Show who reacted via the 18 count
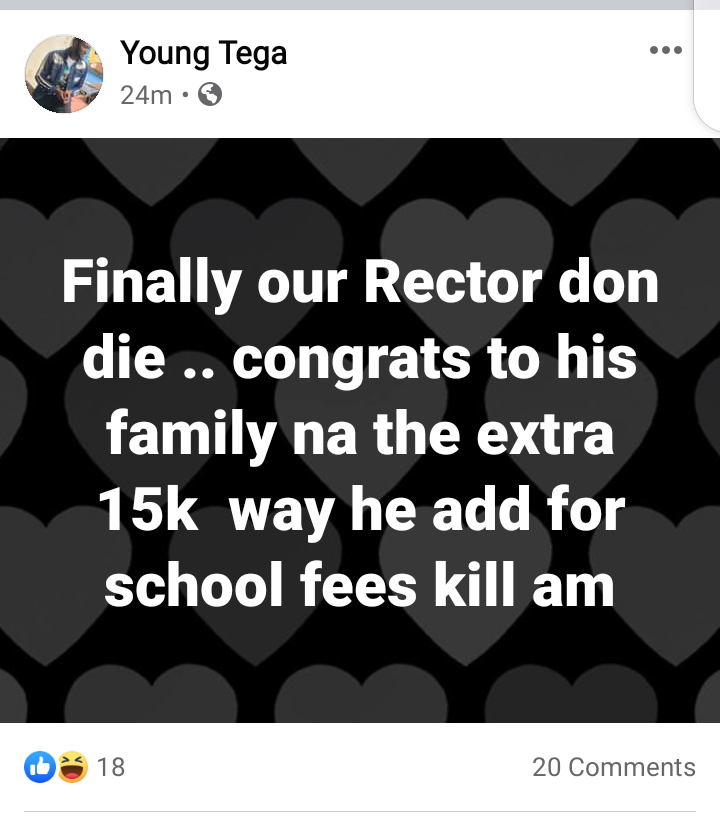Screen dimensions: 720x819 pos(111,767)
